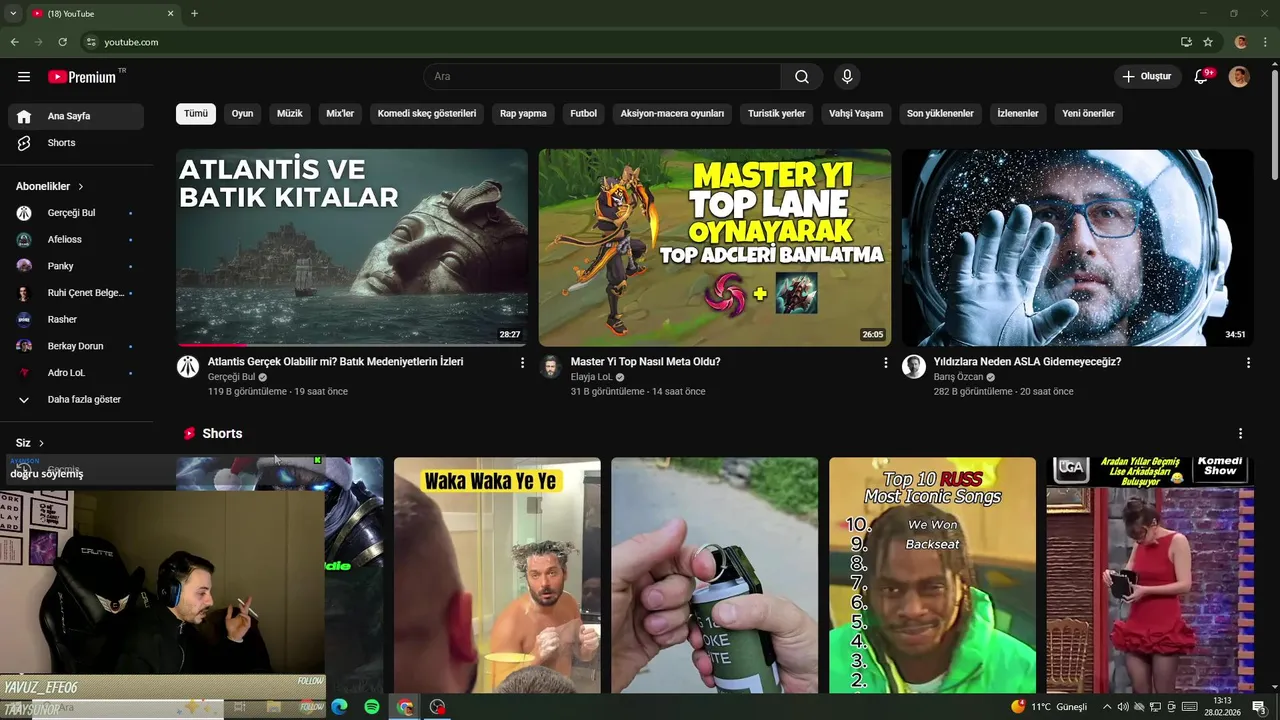Image resolution: width=1280 pixels, height=720 pixels.
Task: Open Berkay Dorun subscription channel
Action: [x=76, y=346]
